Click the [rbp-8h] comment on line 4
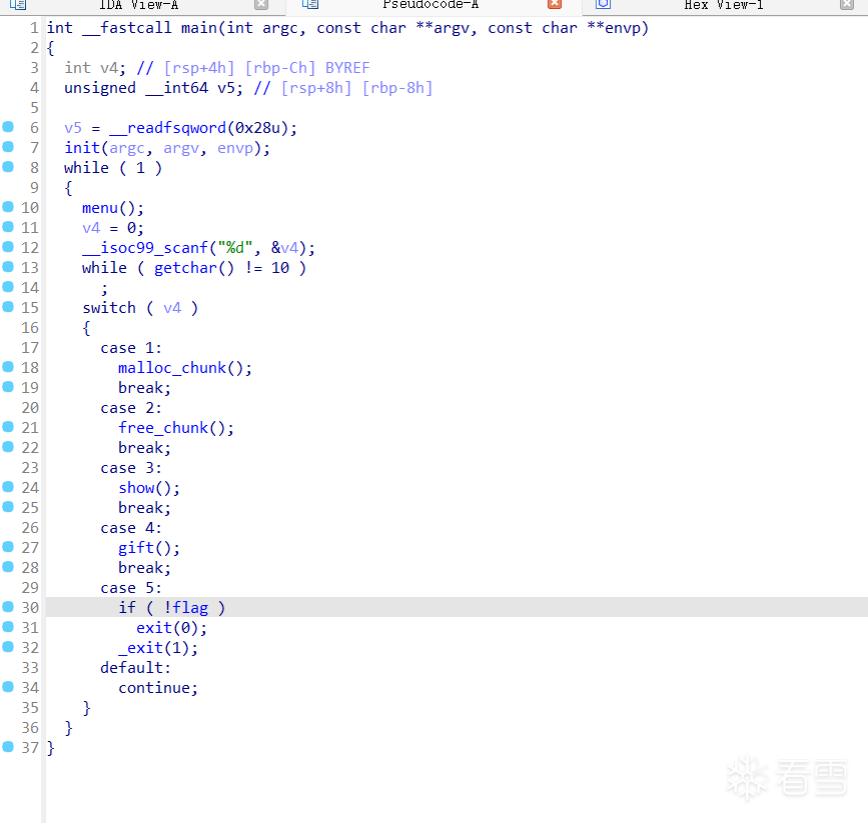The height and width of the screenshot is (823, 868). [397, 88]
